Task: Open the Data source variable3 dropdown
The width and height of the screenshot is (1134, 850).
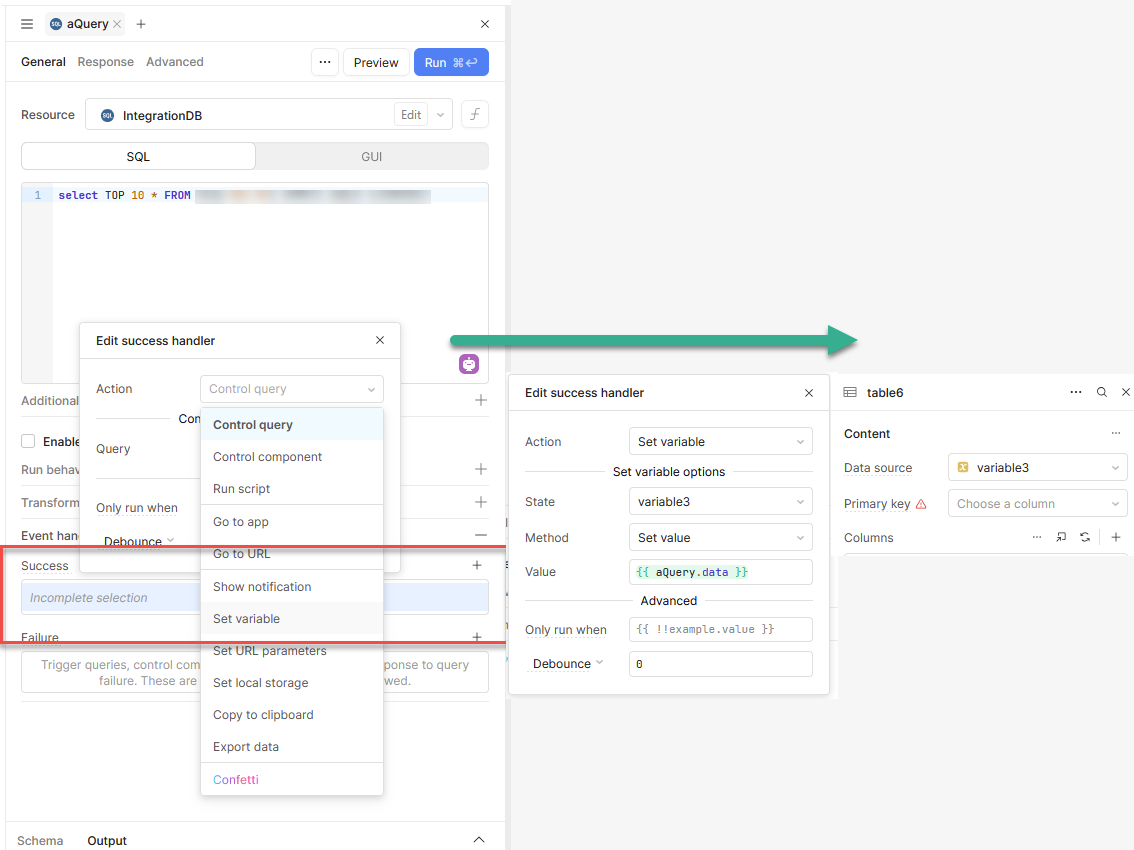Action: (1037, 467)
